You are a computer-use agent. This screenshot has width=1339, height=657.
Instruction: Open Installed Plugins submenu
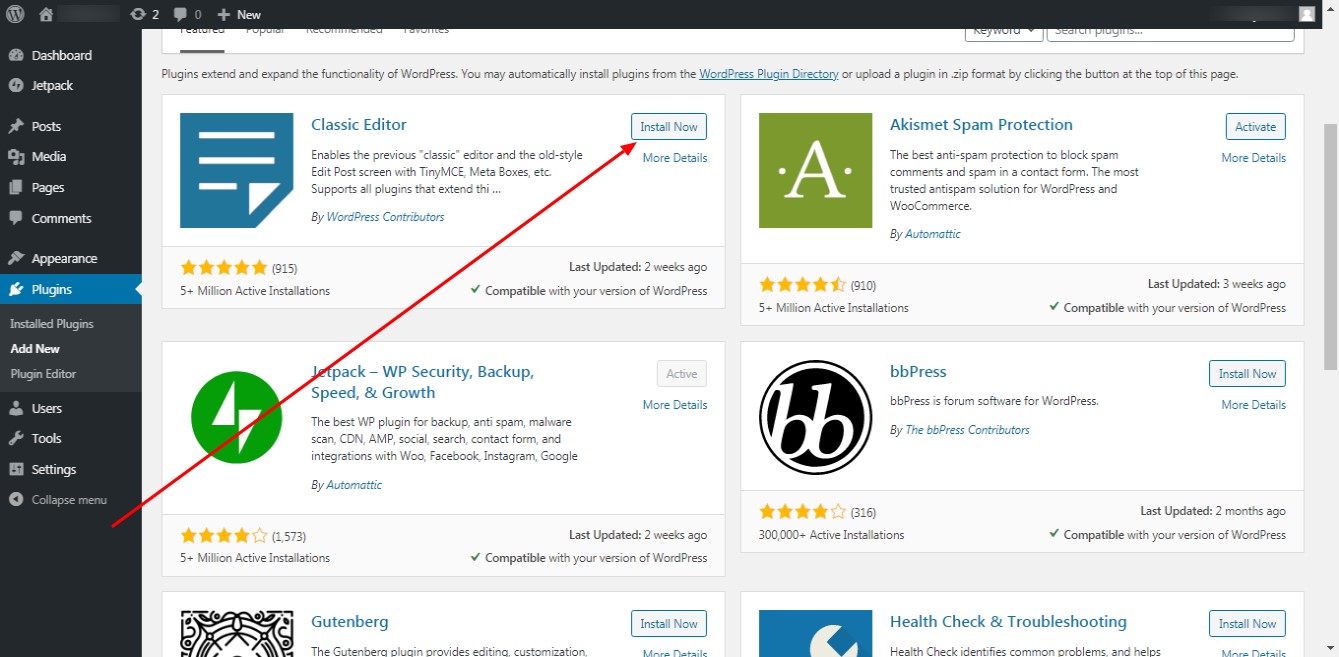[x=52, y=324]
